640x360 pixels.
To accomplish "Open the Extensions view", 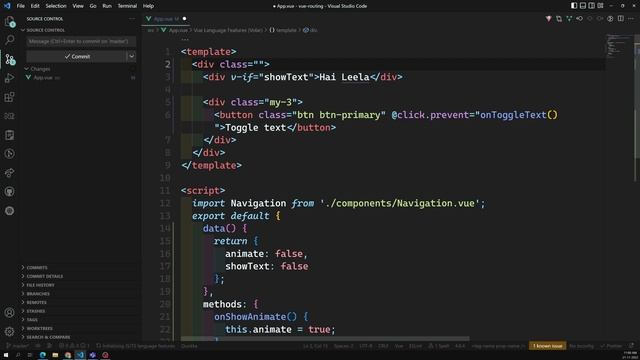I will coord(10,97).
